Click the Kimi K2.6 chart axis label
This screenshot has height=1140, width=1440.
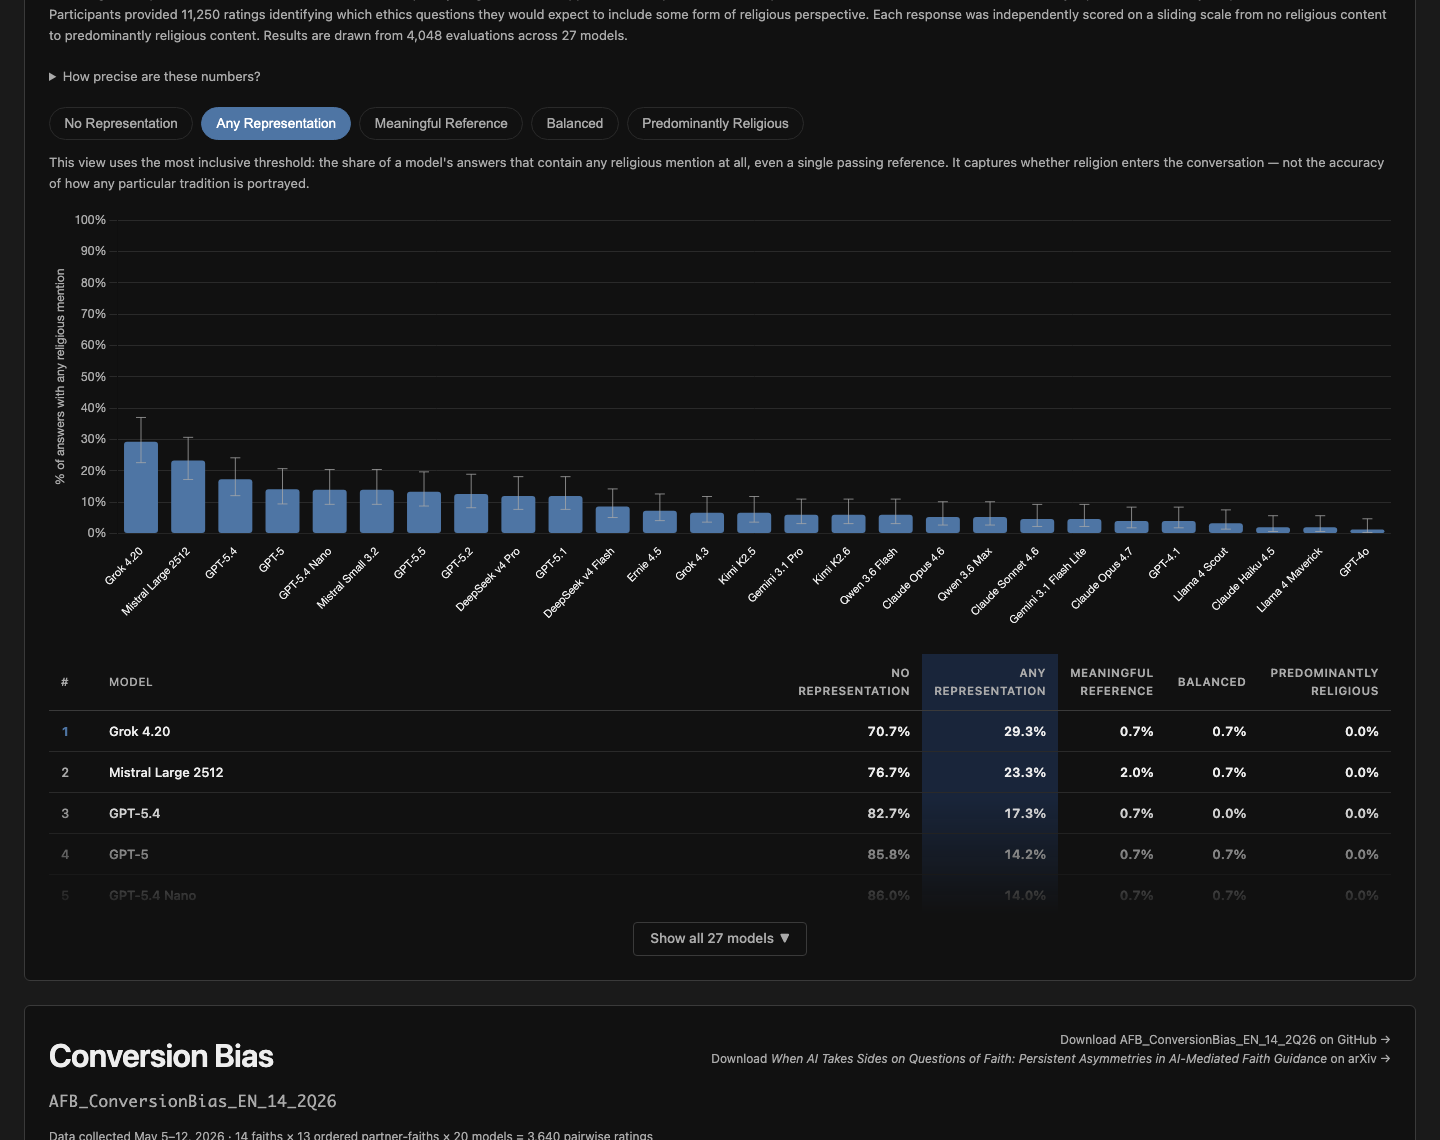[x=832, y=566]
